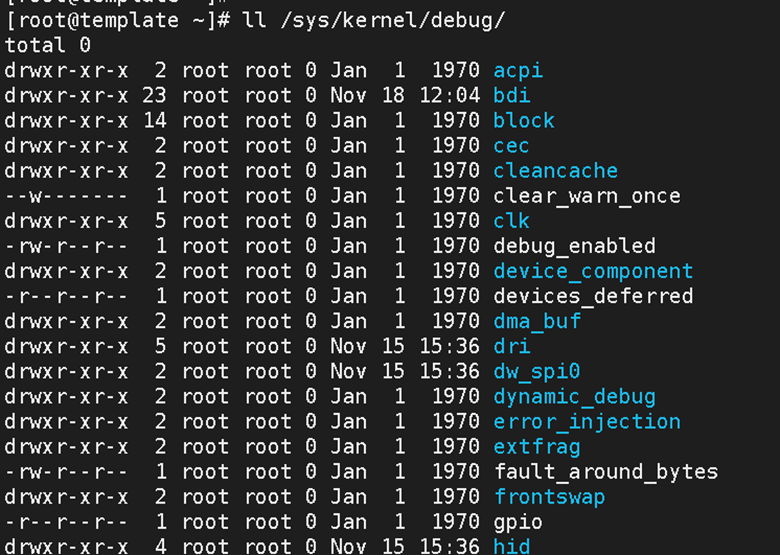
Task: Select the dynamic_debug directory name
Action: [x=575, y=397]
